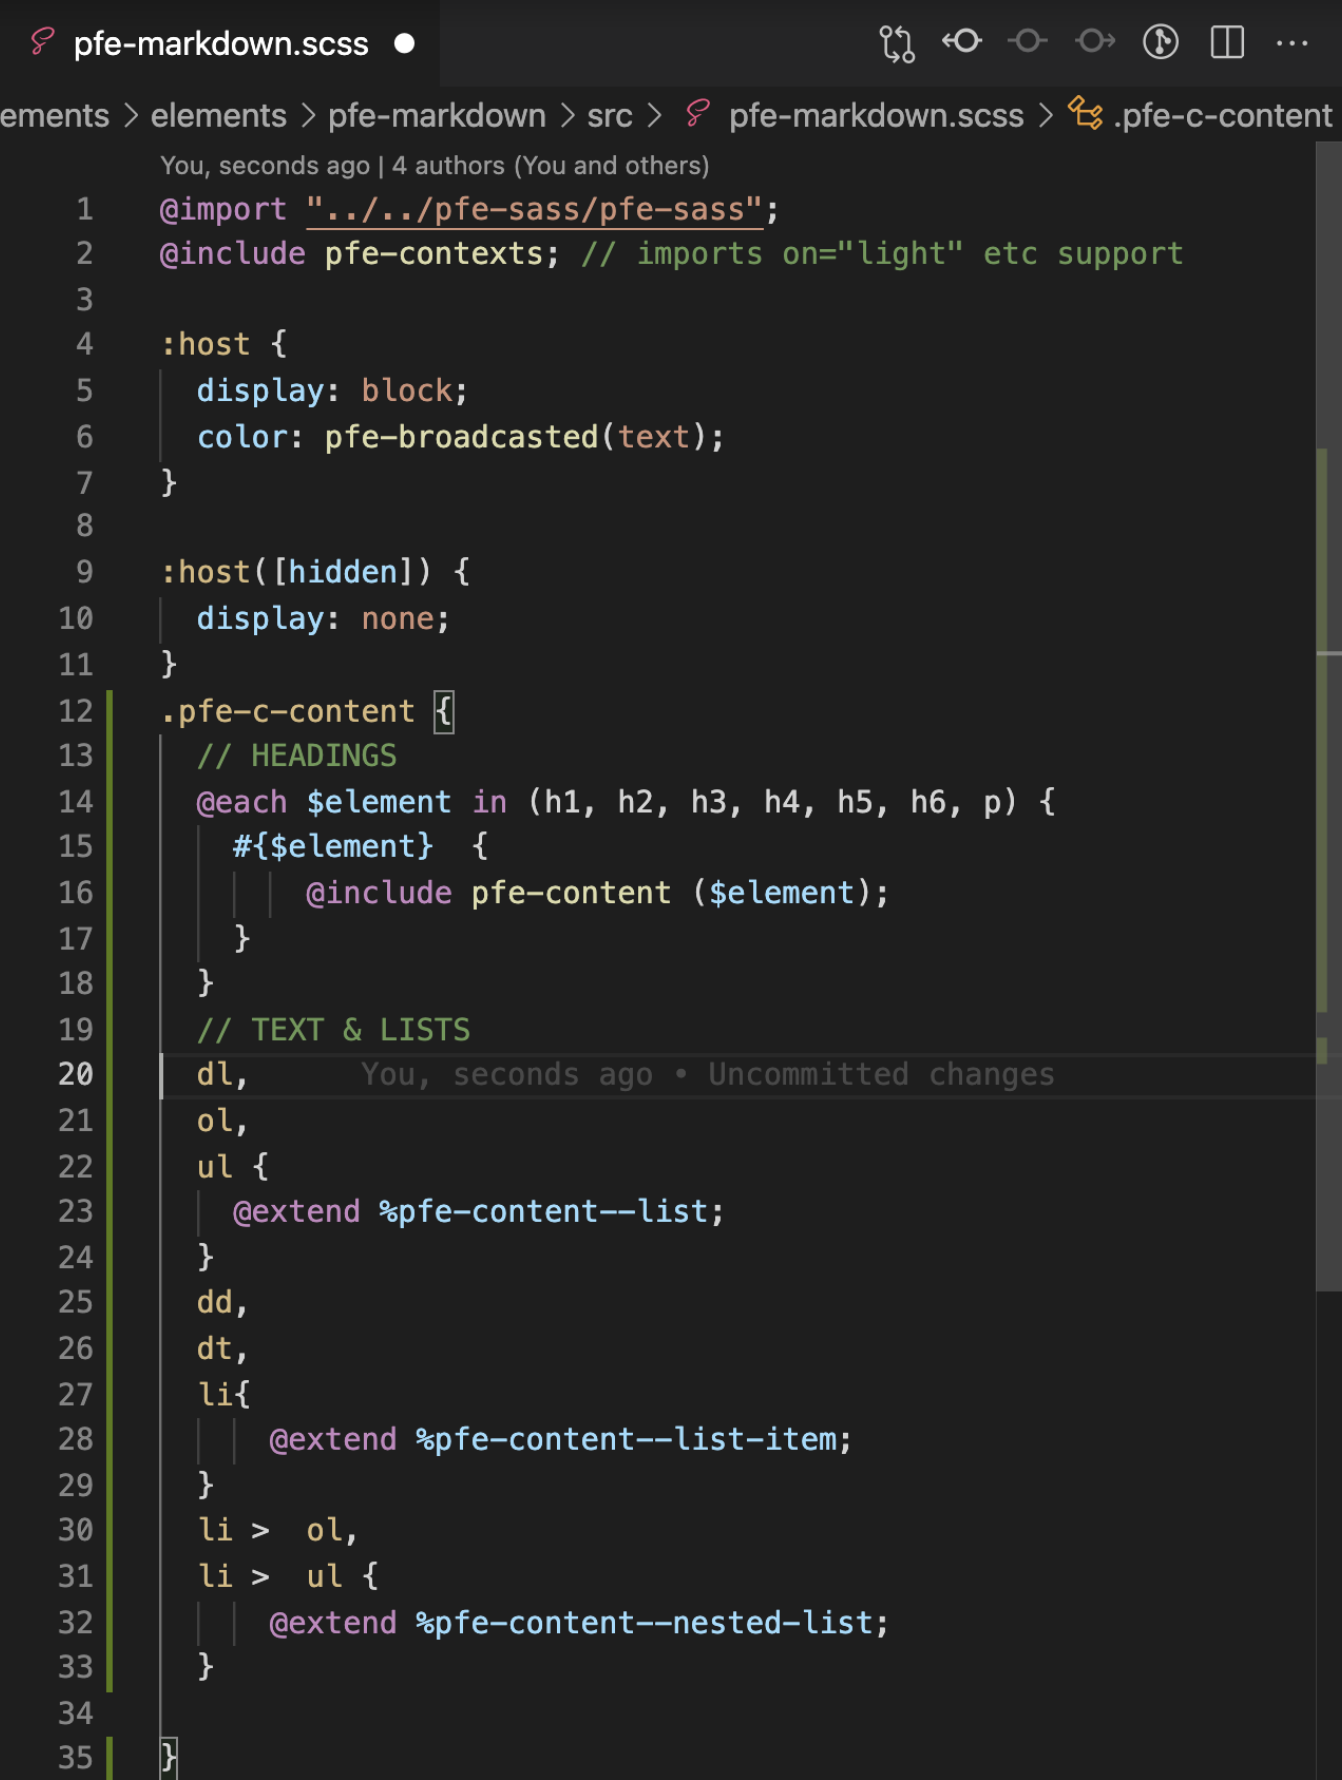Click the ':host([hidden]) {' selector
Image resolution: width=1342 pixels, height=1780 pixels.
(315, 572)
